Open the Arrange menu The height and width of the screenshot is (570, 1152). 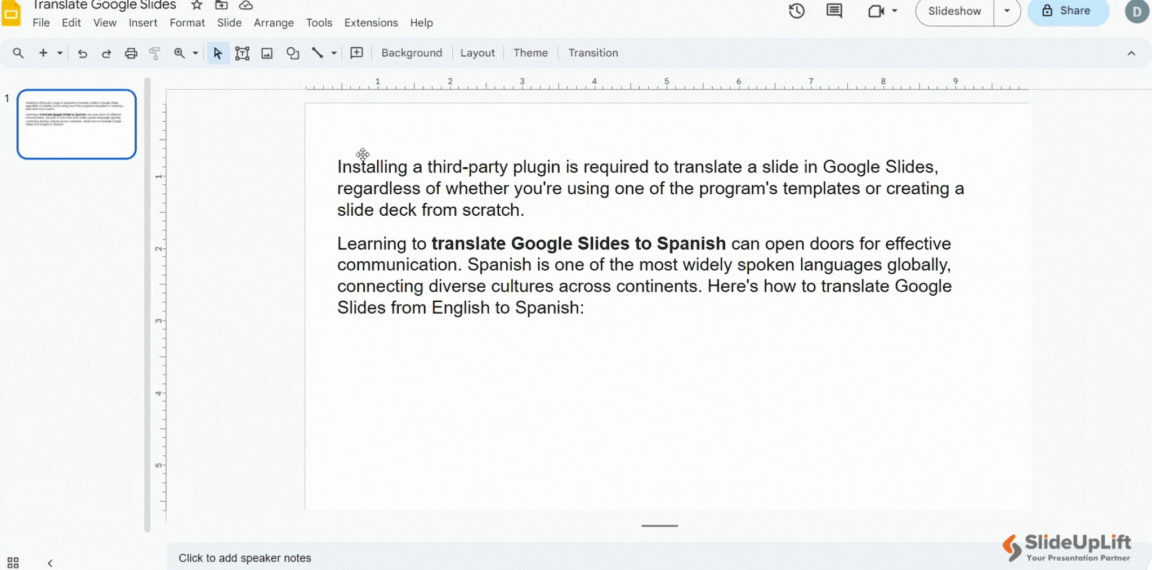click(x=274, y=23)
